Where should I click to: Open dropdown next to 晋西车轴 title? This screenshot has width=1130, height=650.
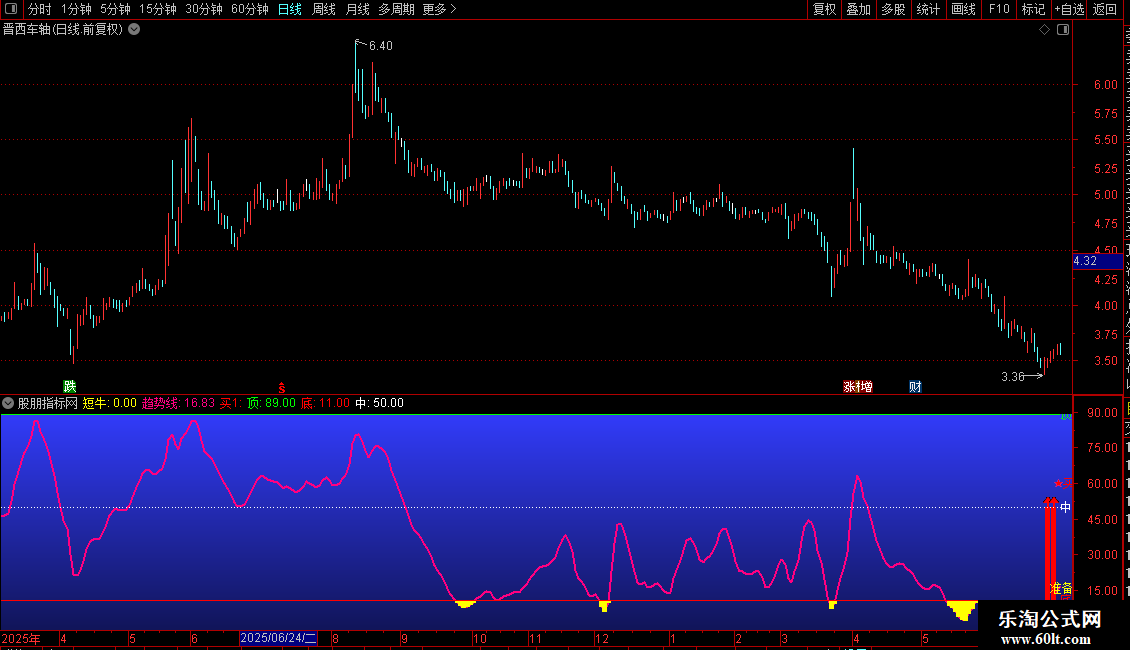134,30
